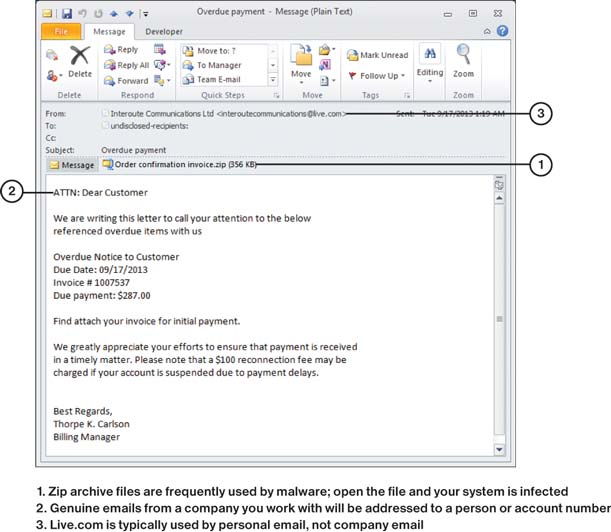This screenshot has width=611, height=532.
Task: Click Reply All in Respond group
Action: pos(127,65)
